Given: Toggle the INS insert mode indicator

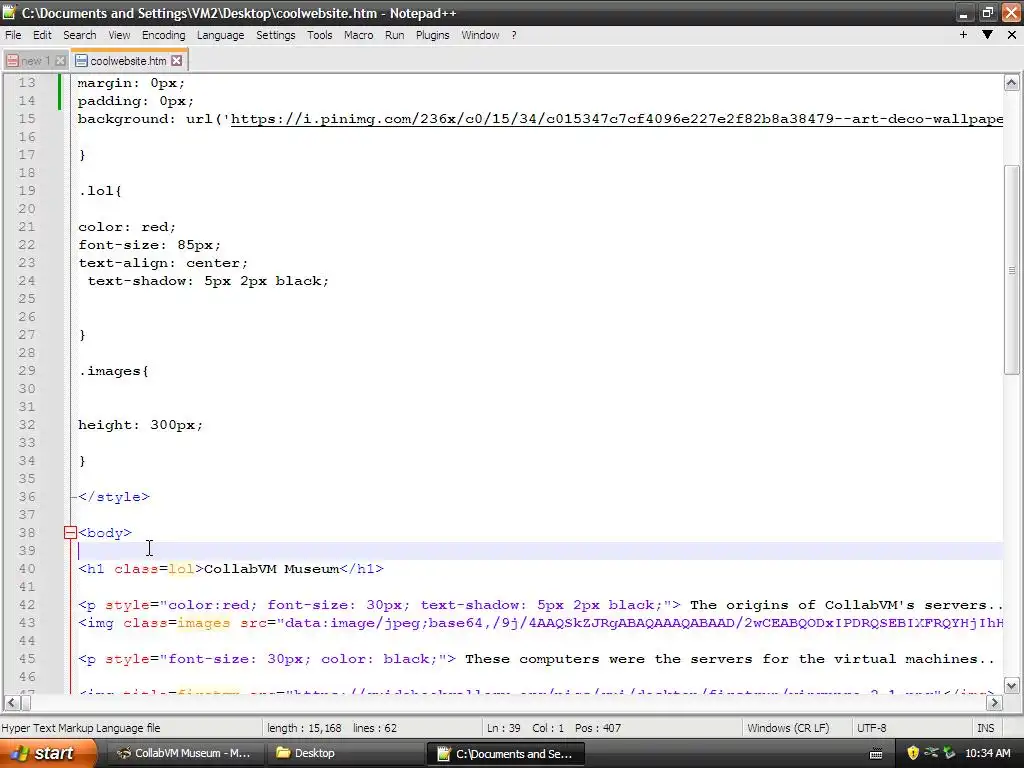Looking at the screenshot, I should (985, 728).
